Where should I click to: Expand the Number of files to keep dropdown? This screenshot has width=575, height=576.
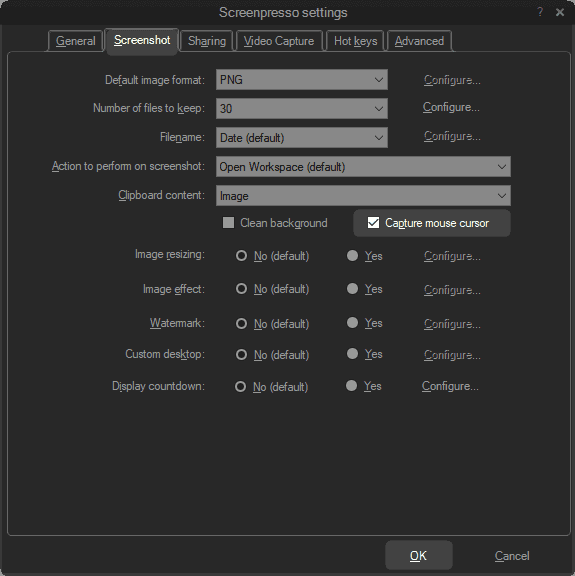302,108
